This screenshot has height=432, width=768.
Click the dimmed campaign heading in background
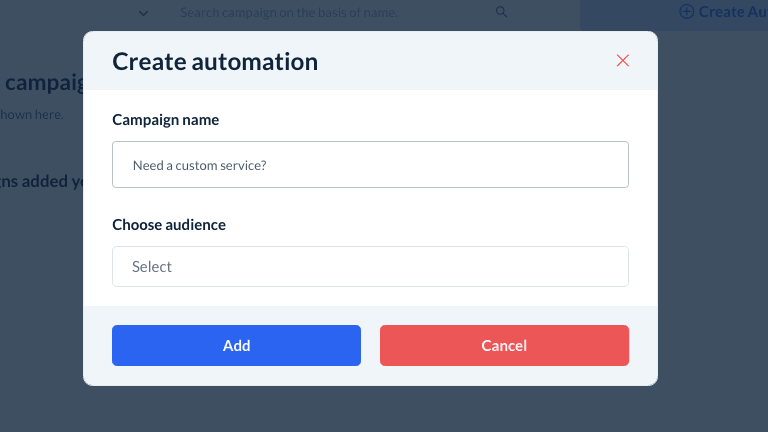click(42, 83)
